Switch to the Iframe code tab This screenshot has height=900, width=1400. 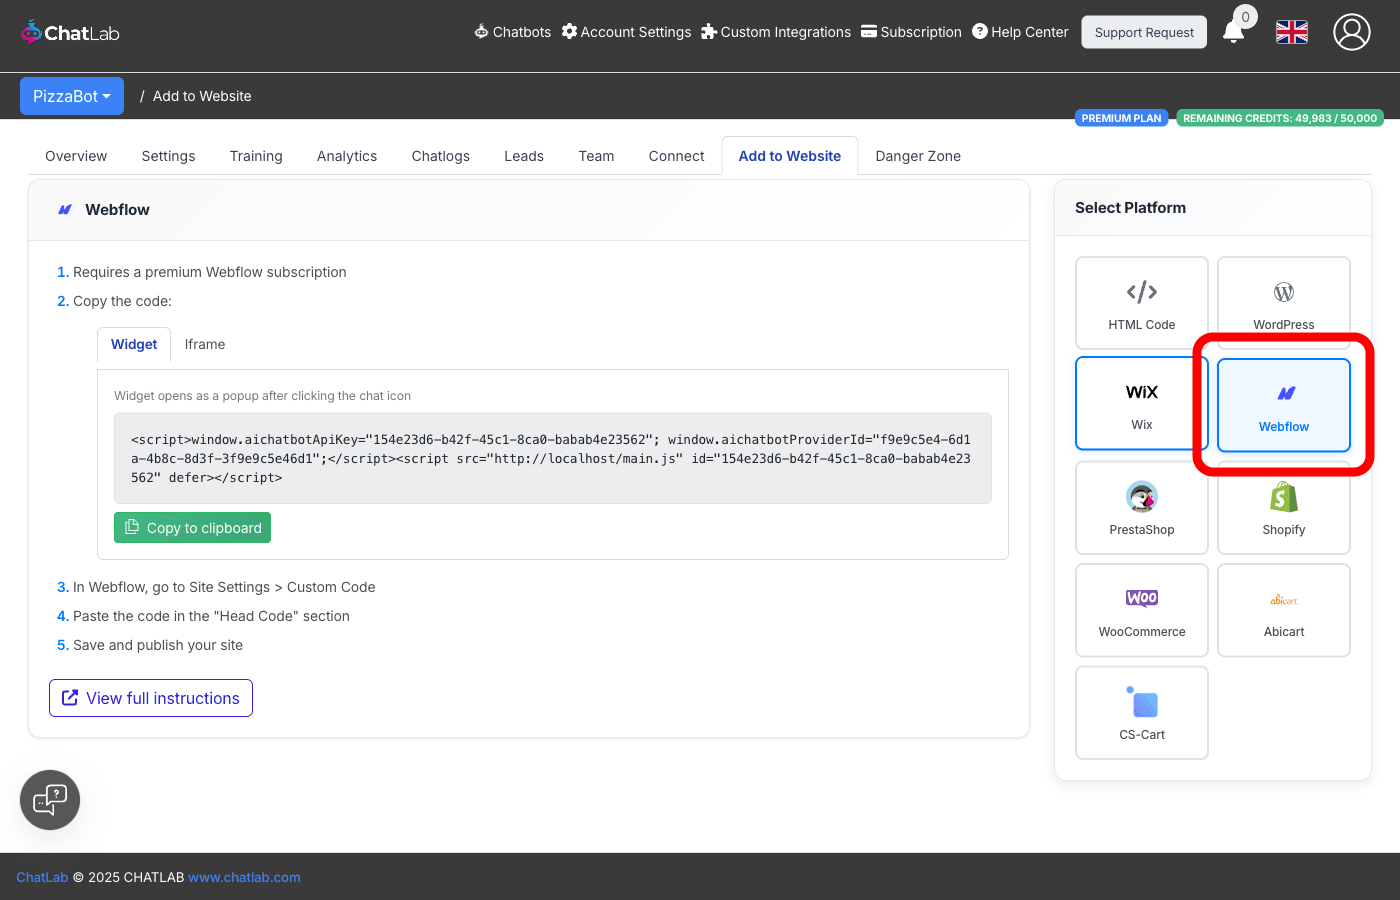[x=205, y=344]
